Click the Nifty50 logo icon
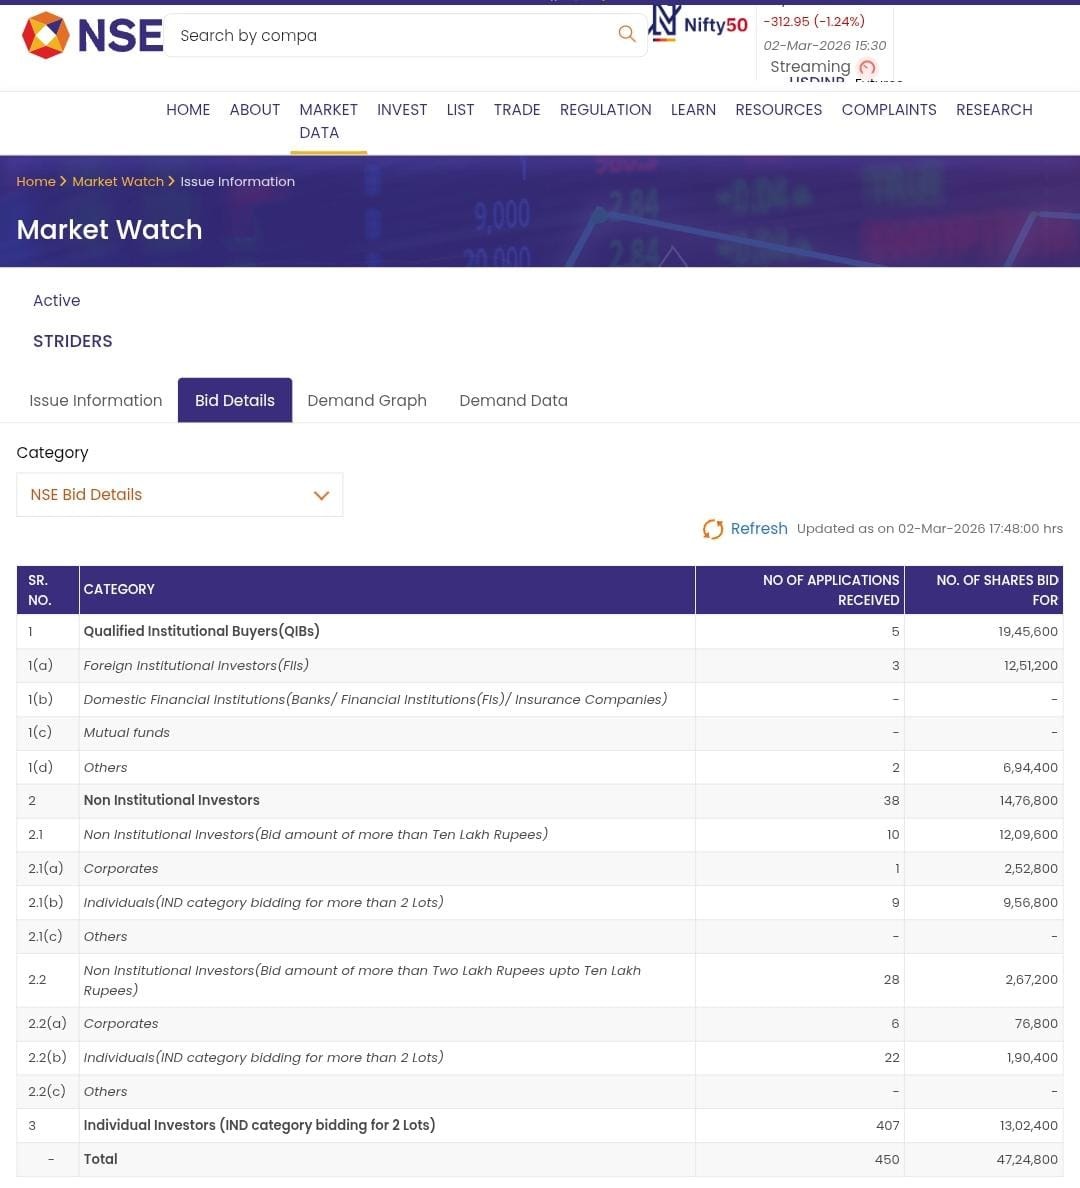The width and height of the screenshot is (1080, 1188). pos(664,23)
